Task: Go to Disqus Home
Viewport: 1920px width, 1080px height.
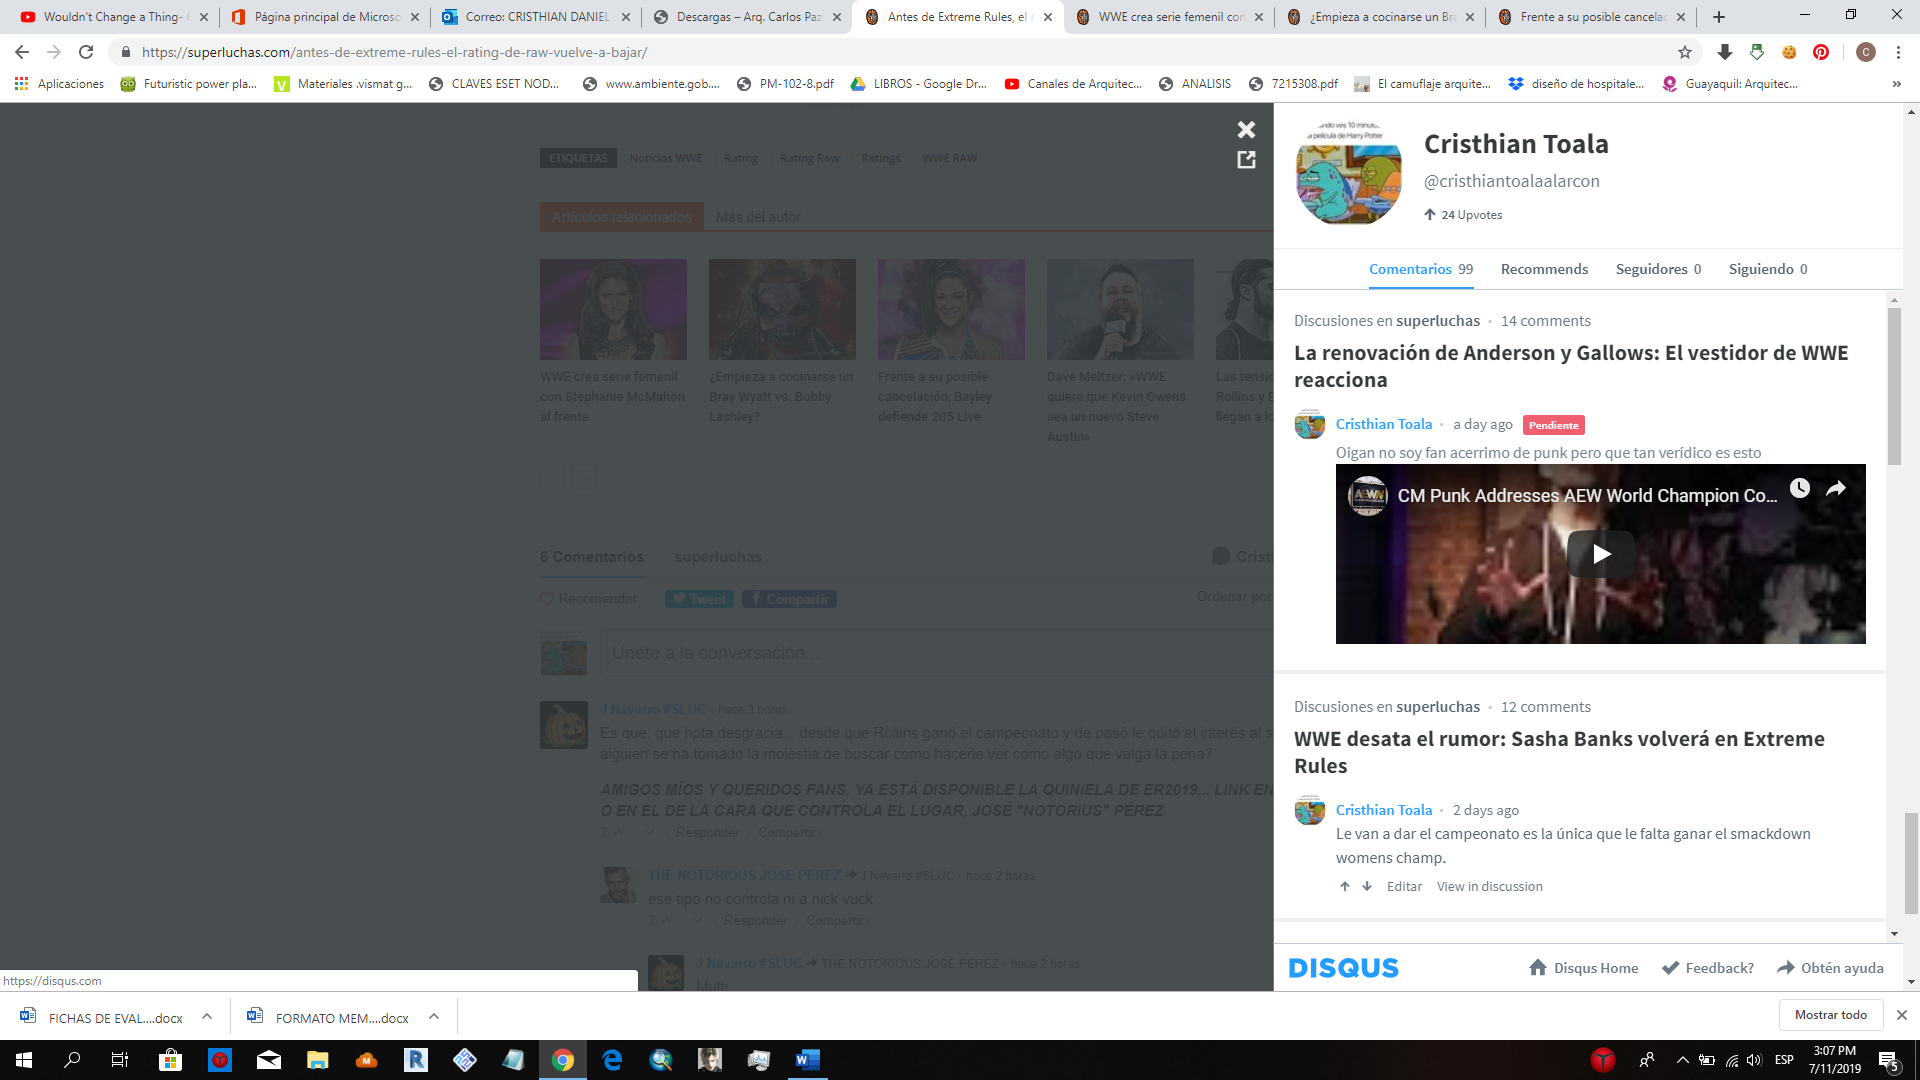Action: pyautogui.click(x=1584, y=968)
